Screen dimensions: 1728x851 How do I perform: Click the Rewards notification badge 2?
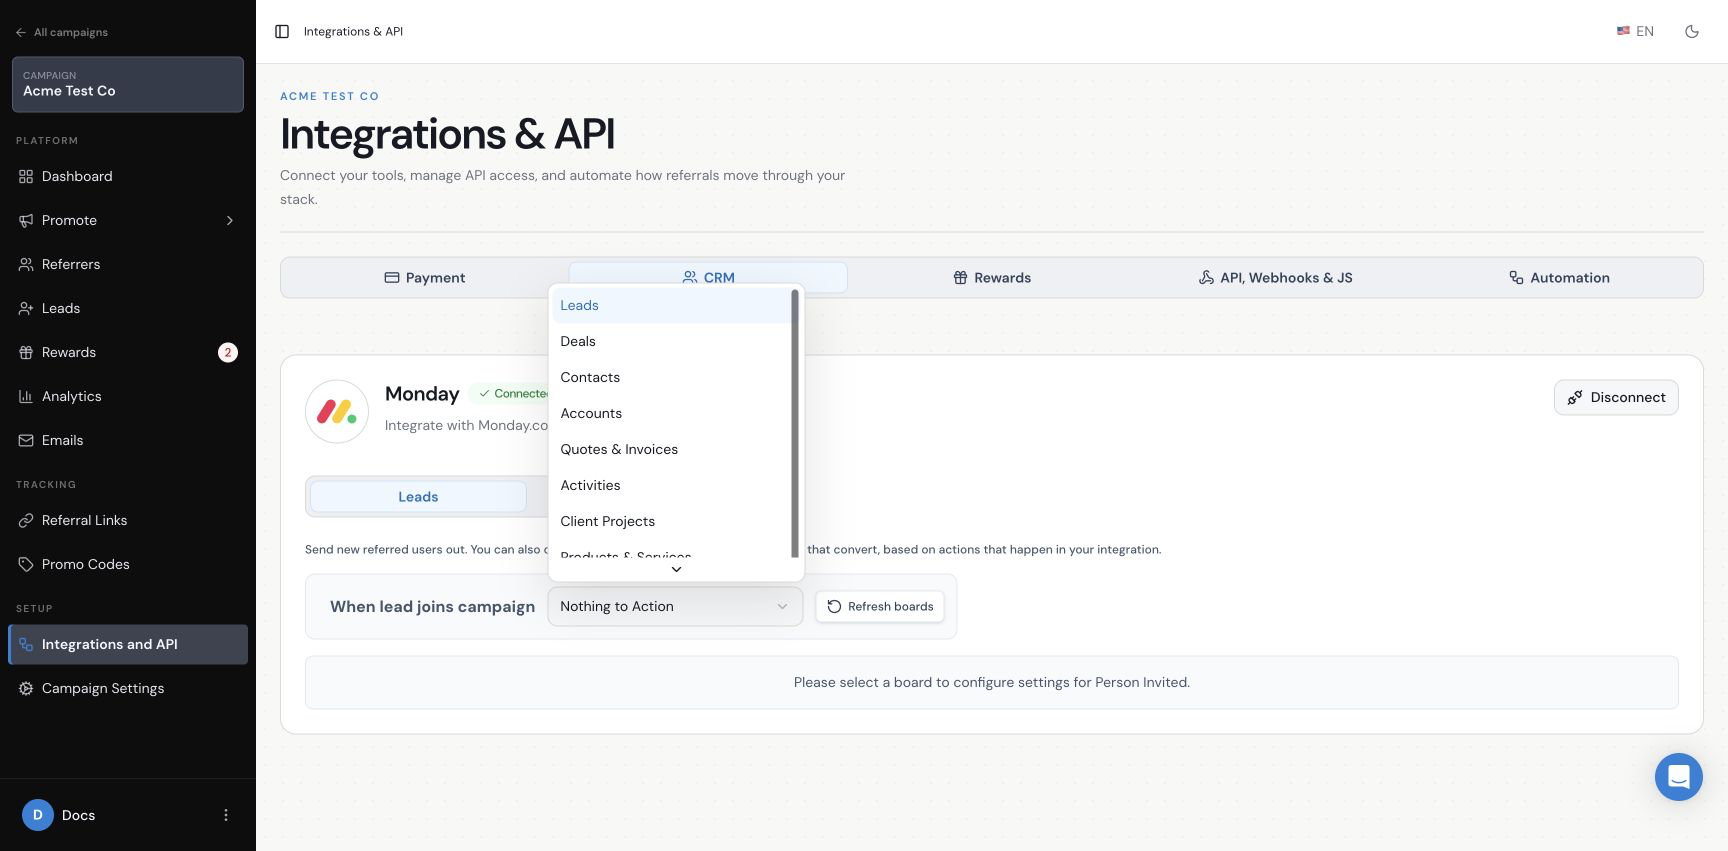click(x=228, y=352)
